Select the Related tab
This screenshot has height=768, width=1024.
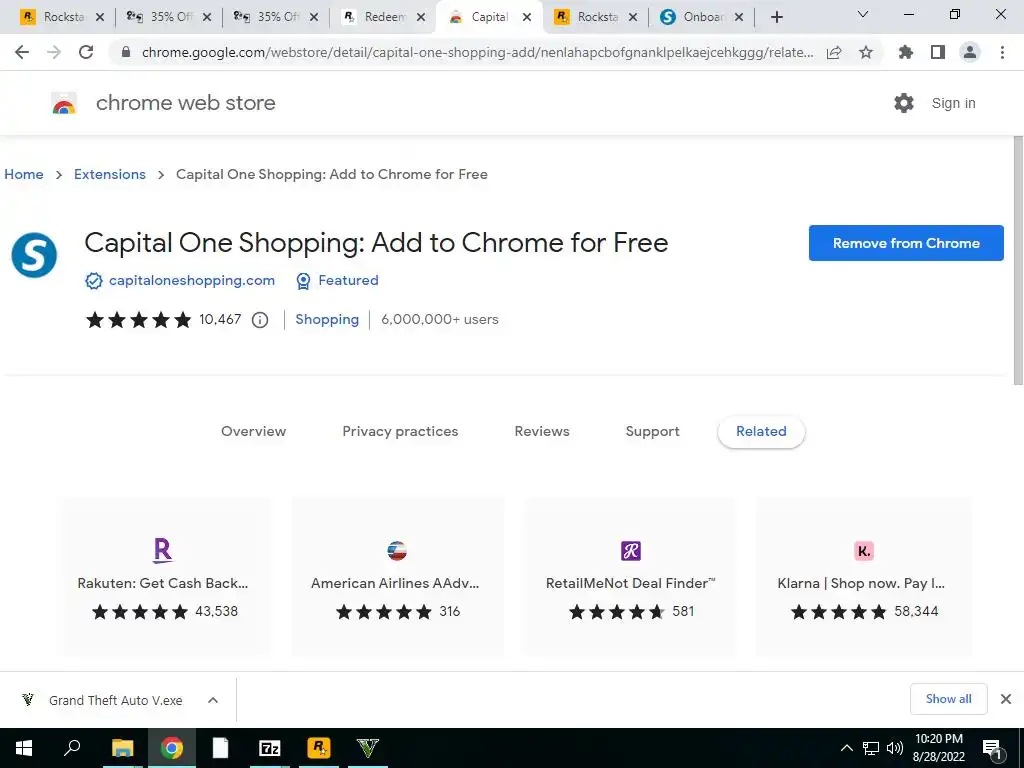761,432
